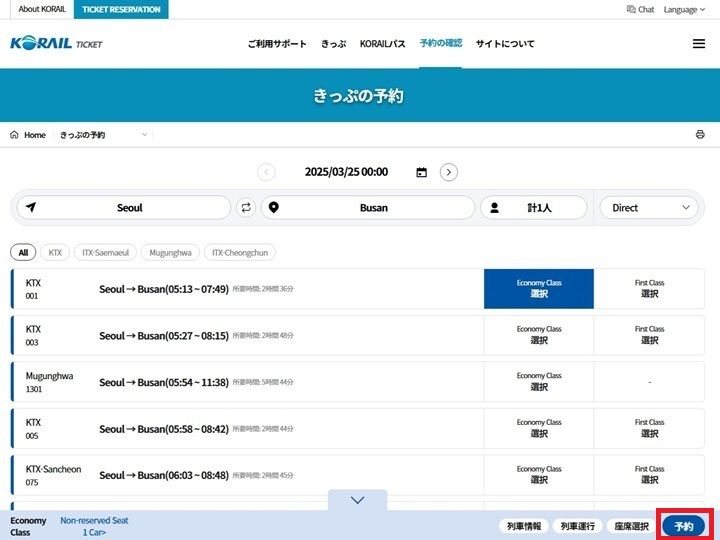This screenshot has width=720, height=540.
Task: Select First Class for KTX-Sancheon 075
Action: (x=649, y=475)
